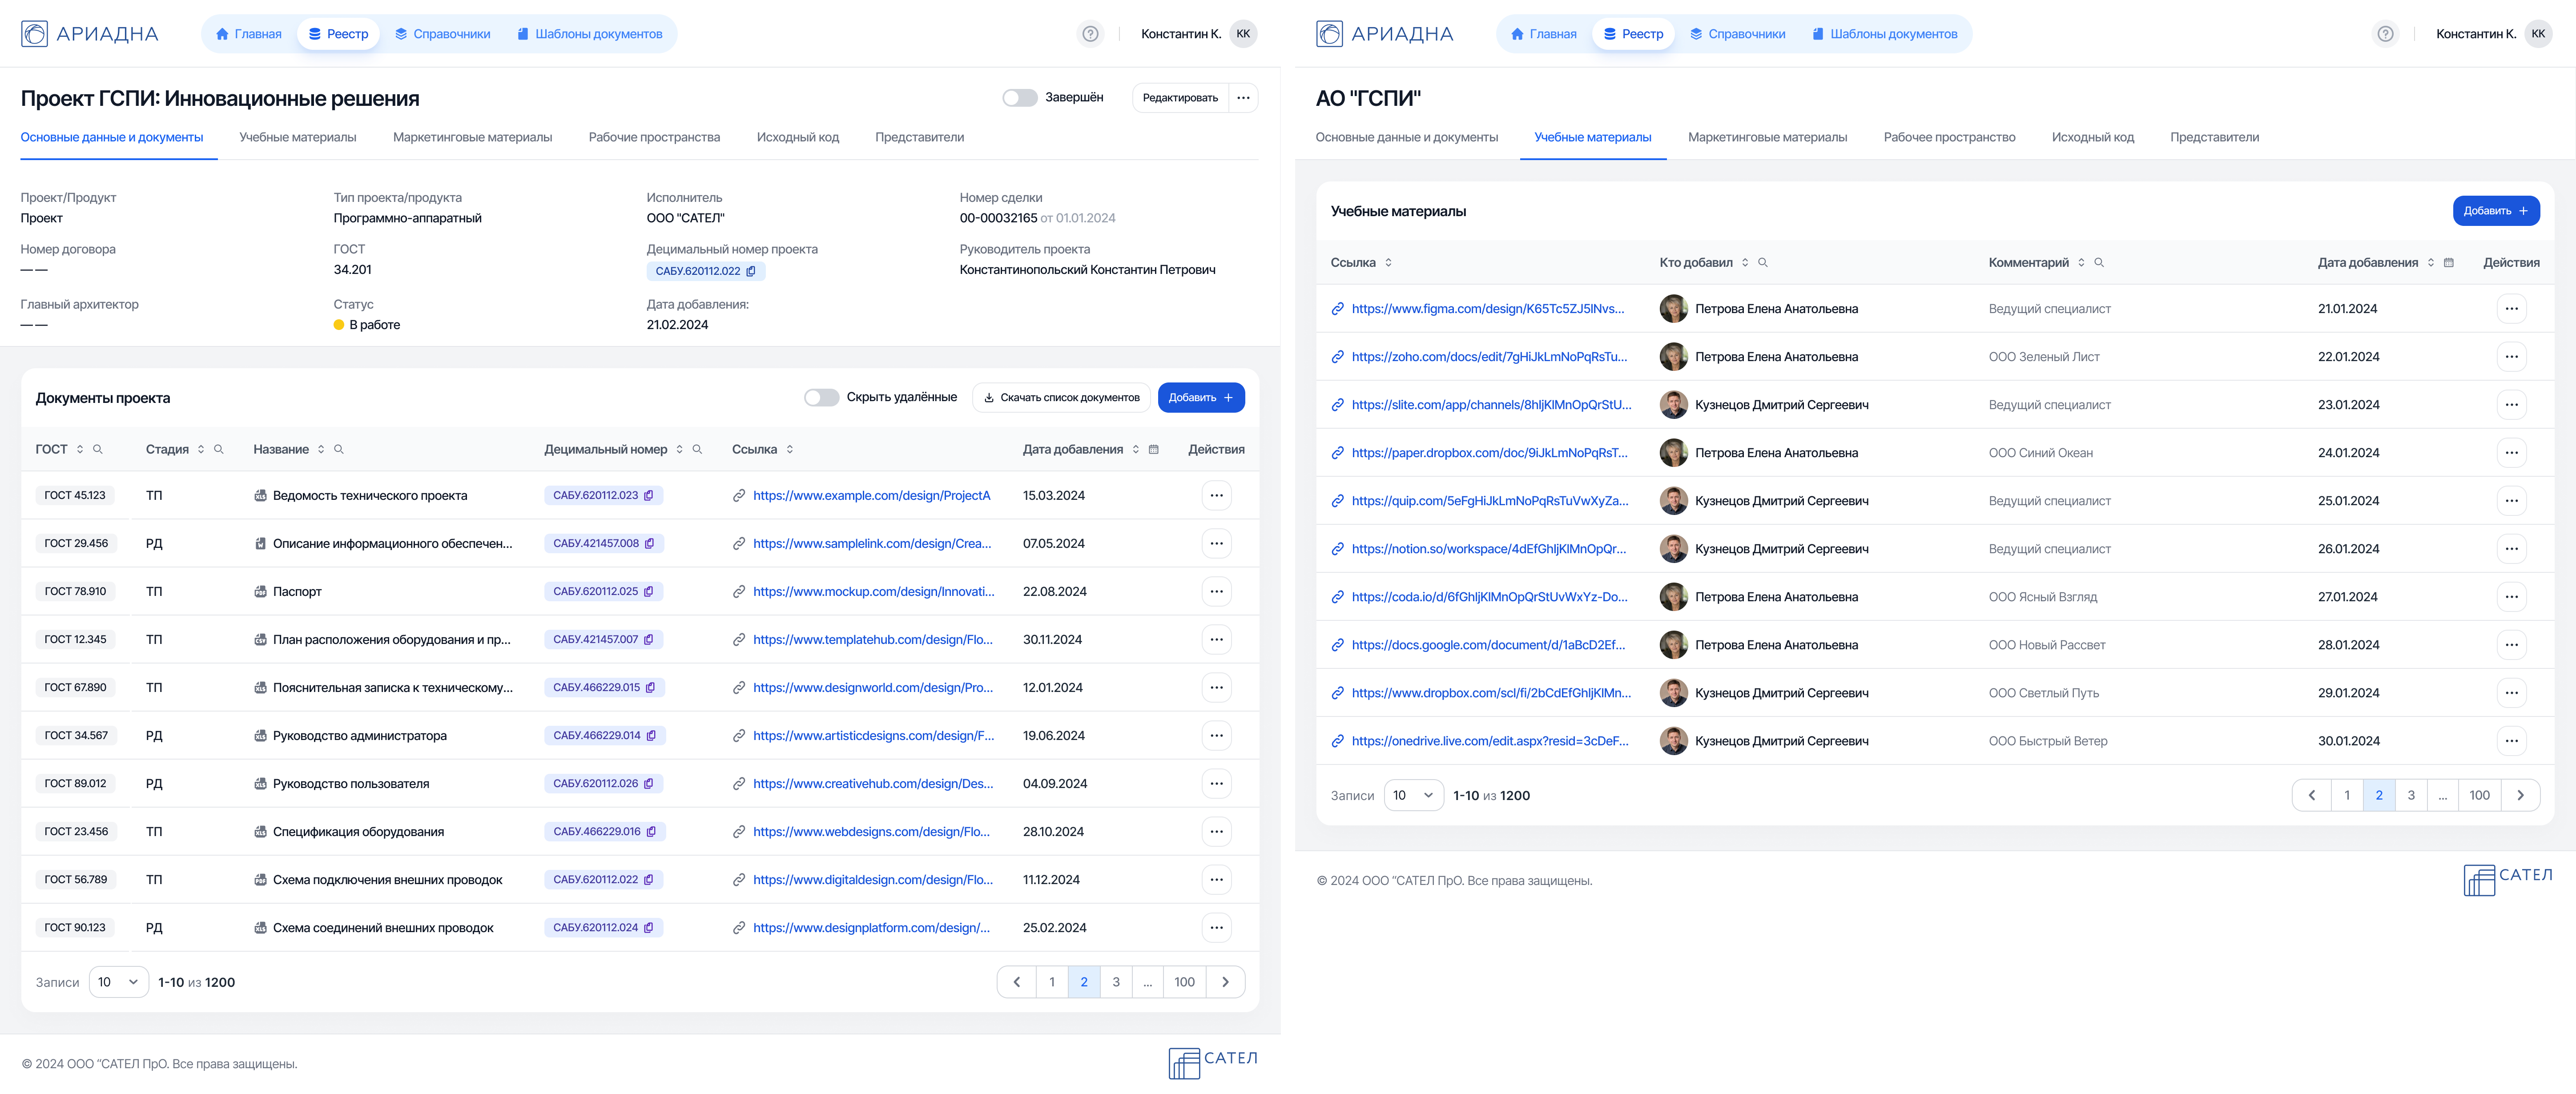Viewport: 2576px width, 1094px height.
Task: Search within the Кто добавил column
Action: (1763, 263)
